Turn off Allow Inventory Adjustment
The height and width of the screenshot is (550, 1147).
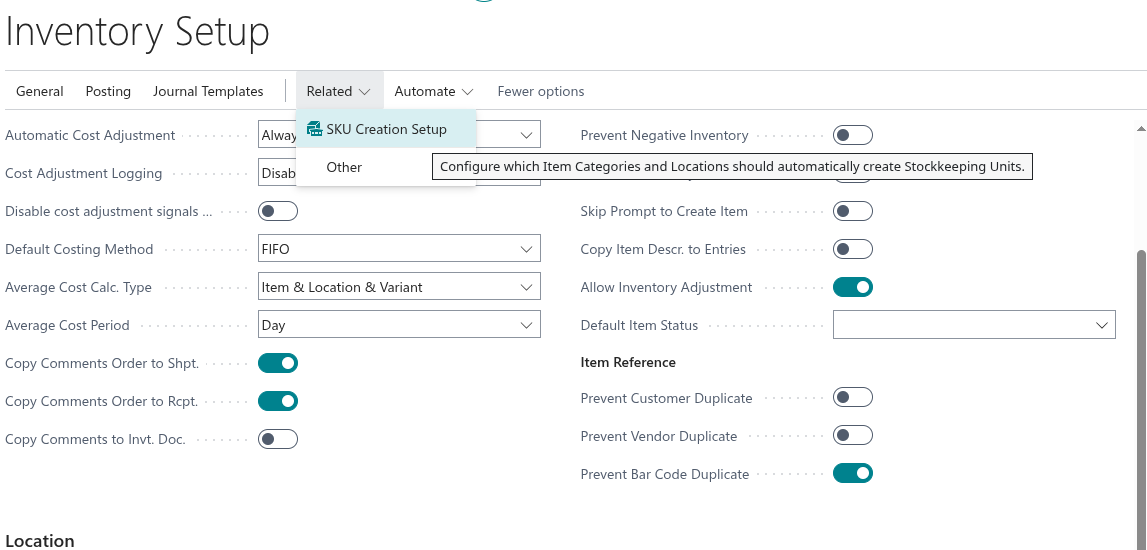pyautogui.click(x=852, y=287)
